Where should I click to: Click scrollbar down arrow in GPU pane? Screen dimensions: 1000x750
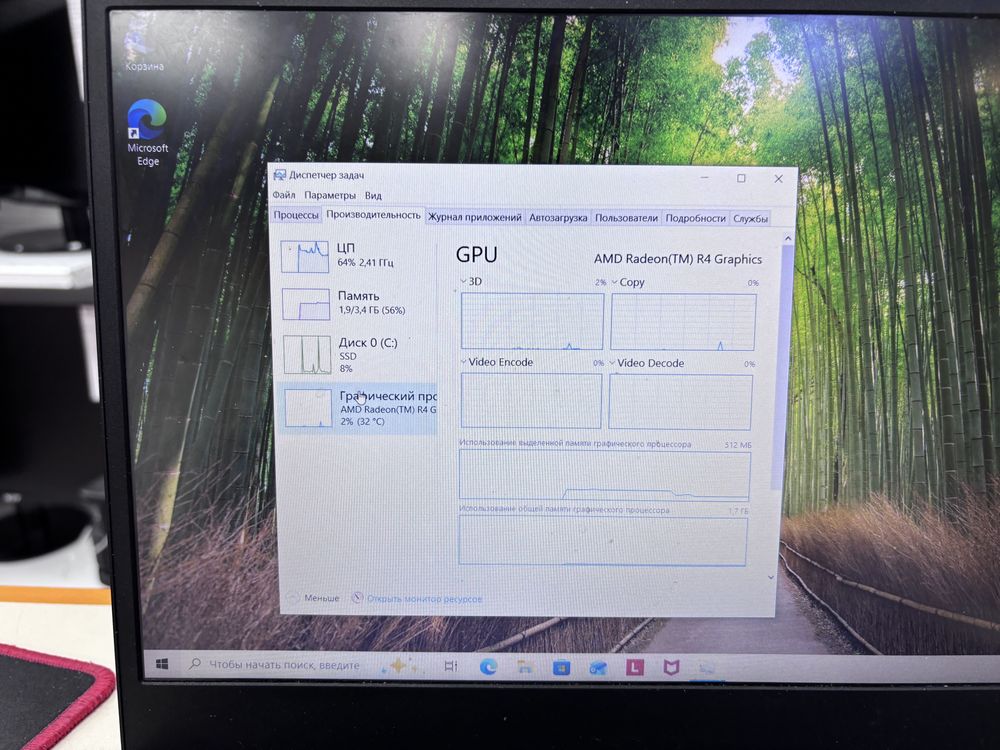coord(771,577)
